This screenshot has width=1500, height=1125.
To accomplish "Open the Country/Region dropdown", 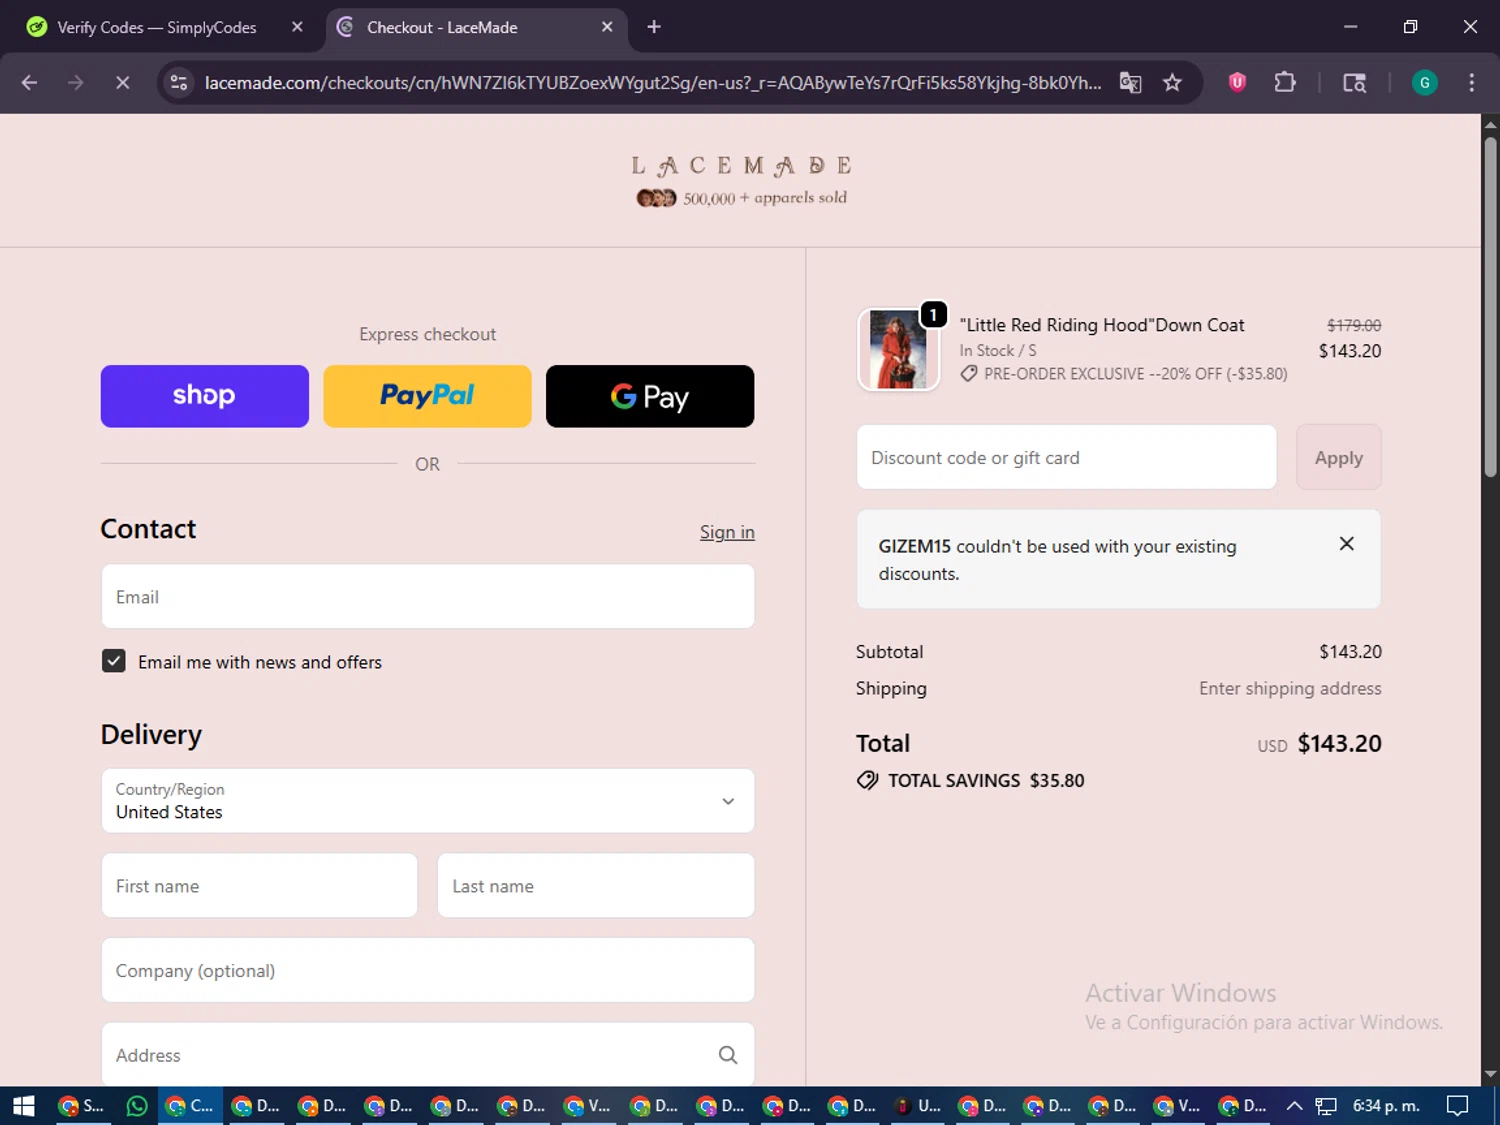I will 428,801.
